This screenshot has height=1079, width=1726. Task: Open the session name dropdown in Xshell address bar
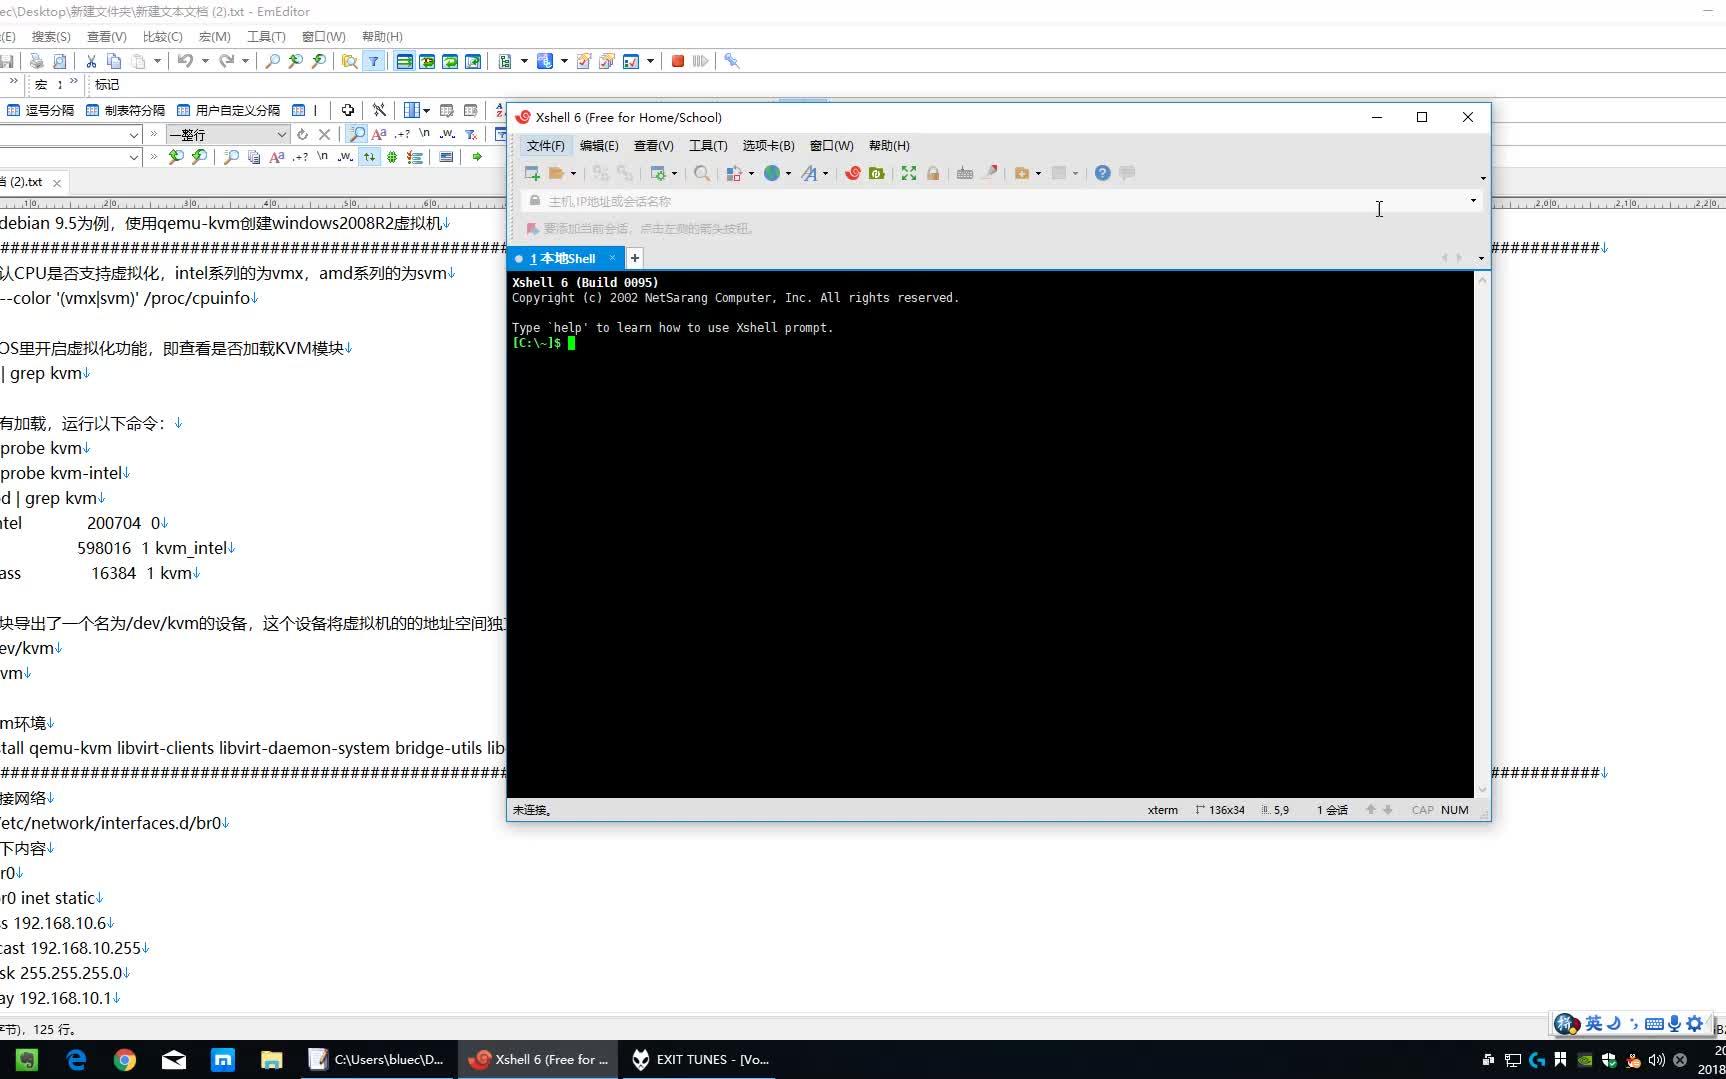click(1472, 200)
